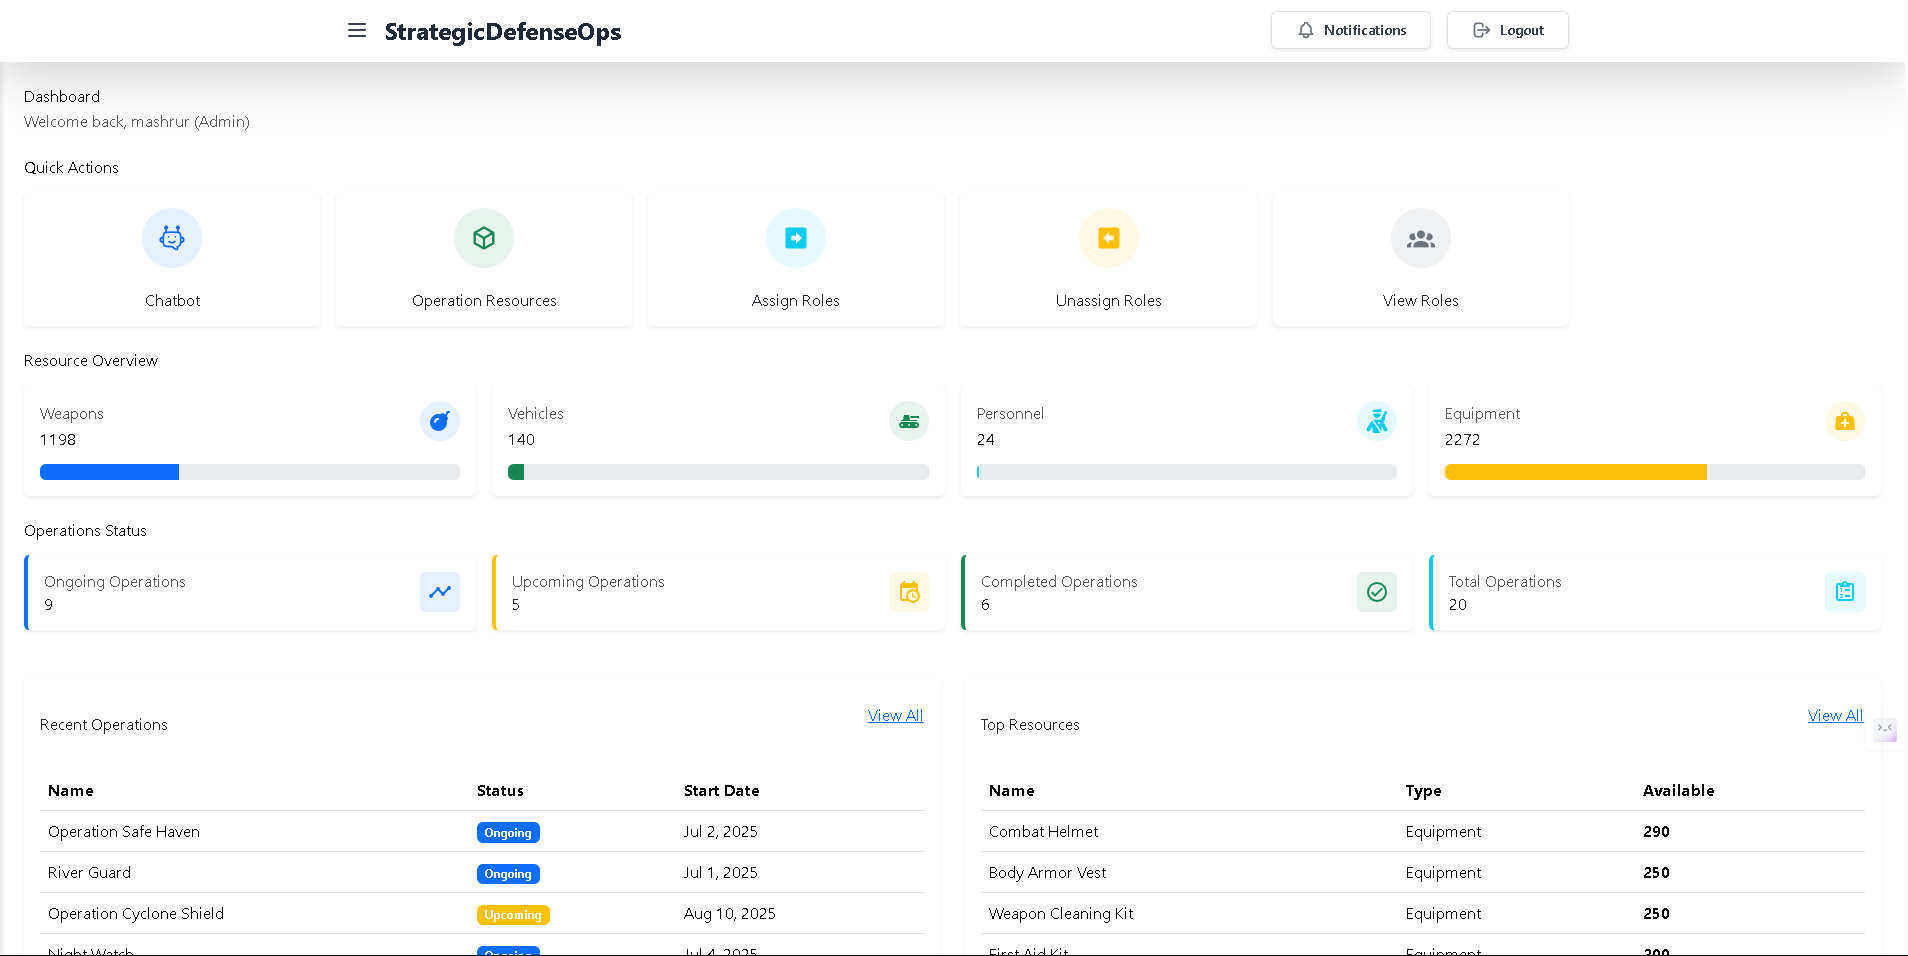The image size is (1908, 956).
Task: Click the Unassign Roles arrow icon
Action: (1109, 238)
